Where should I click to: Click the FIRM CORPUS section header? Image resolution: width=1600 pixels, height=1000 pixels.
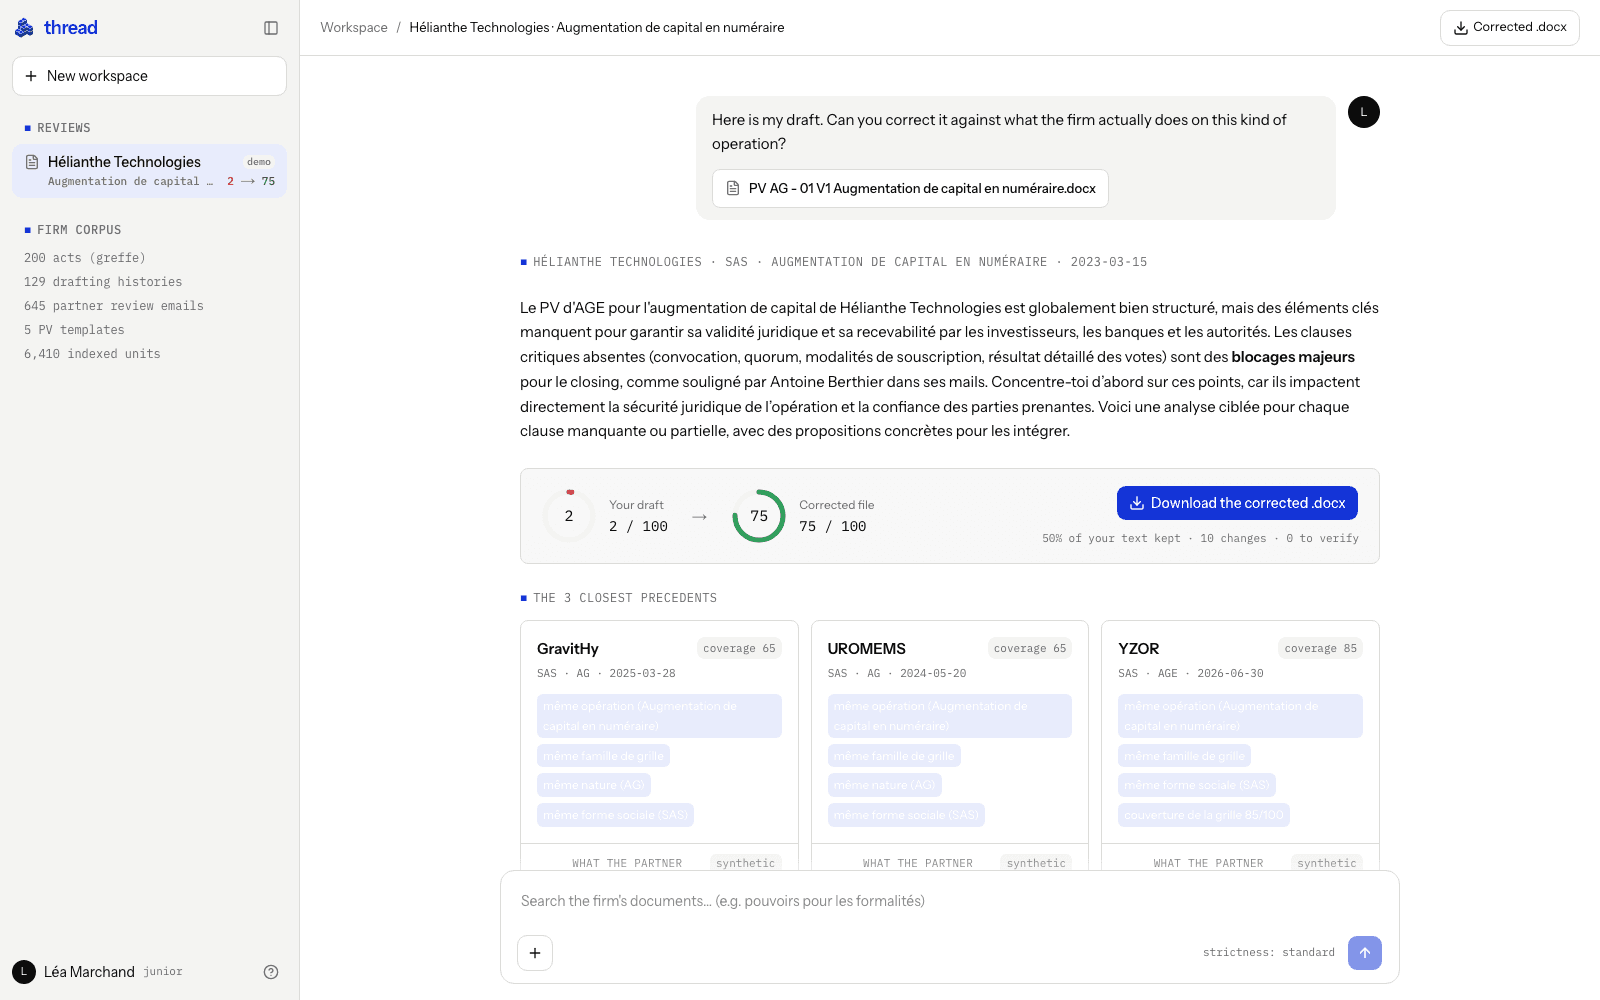pos(79,230)
